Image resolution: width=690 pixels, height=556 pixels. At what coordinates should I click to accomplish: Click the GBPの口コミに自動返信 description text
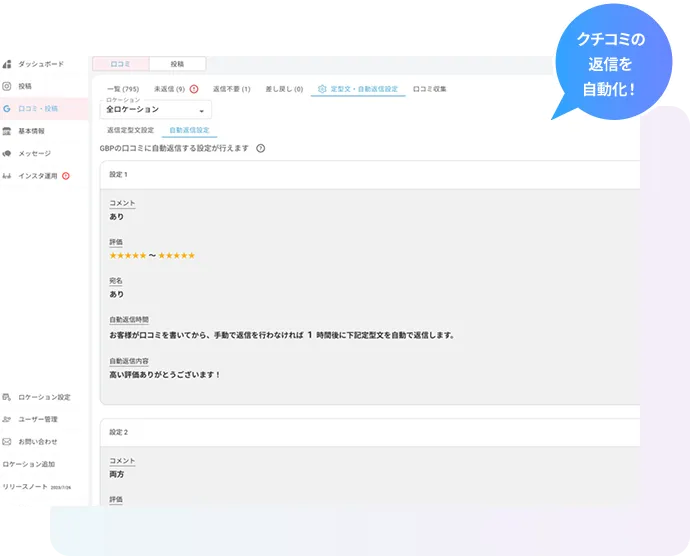174,148
